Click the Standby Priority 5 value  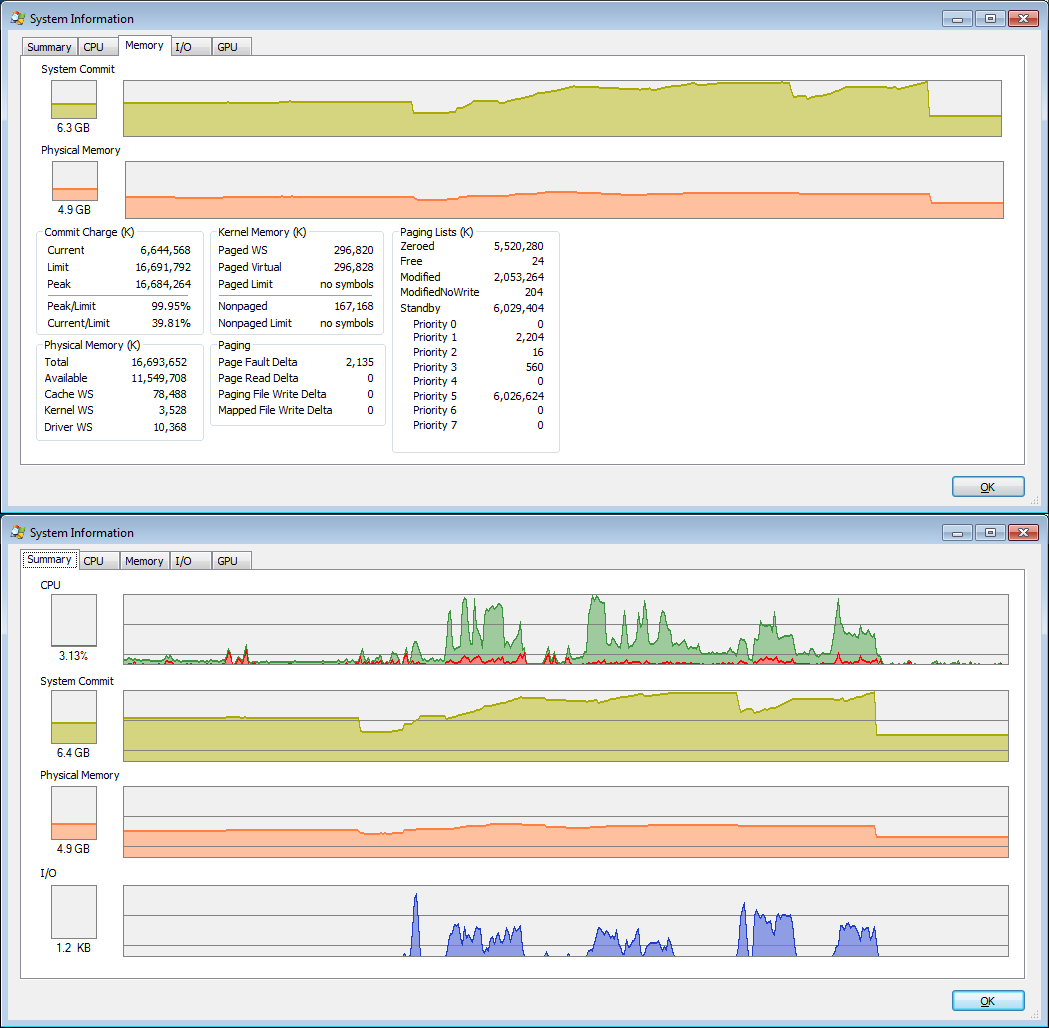click(x=518, y=396)
